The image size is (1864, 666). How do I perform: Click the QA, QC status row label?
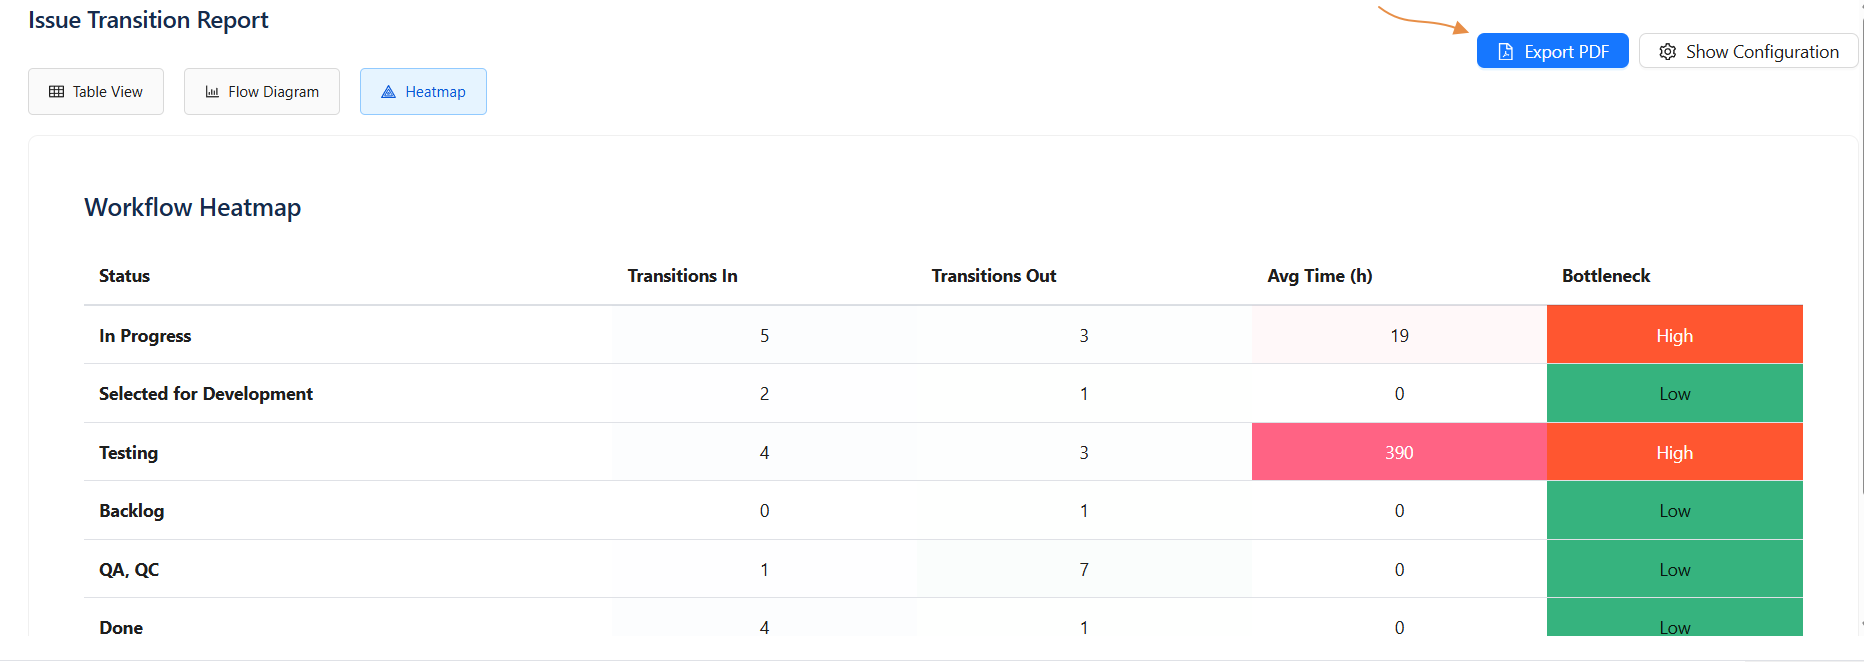pyautogui.click(x=129, y=570)
